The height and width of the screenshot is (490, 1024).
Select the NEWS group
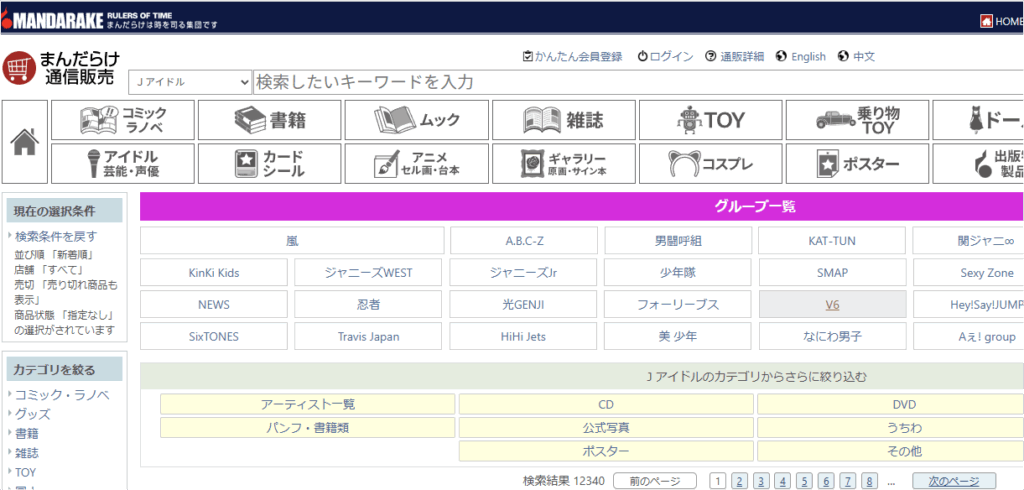[x=214, y=304]
